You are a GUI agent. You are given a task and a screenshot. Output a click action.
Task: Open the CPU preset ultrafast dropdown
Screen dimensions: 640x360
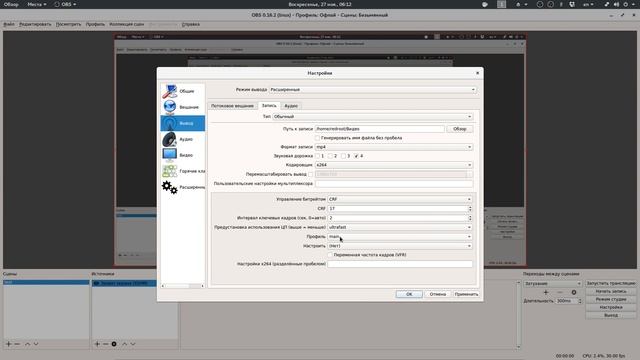pyautogui.click(x=400, y=227)
